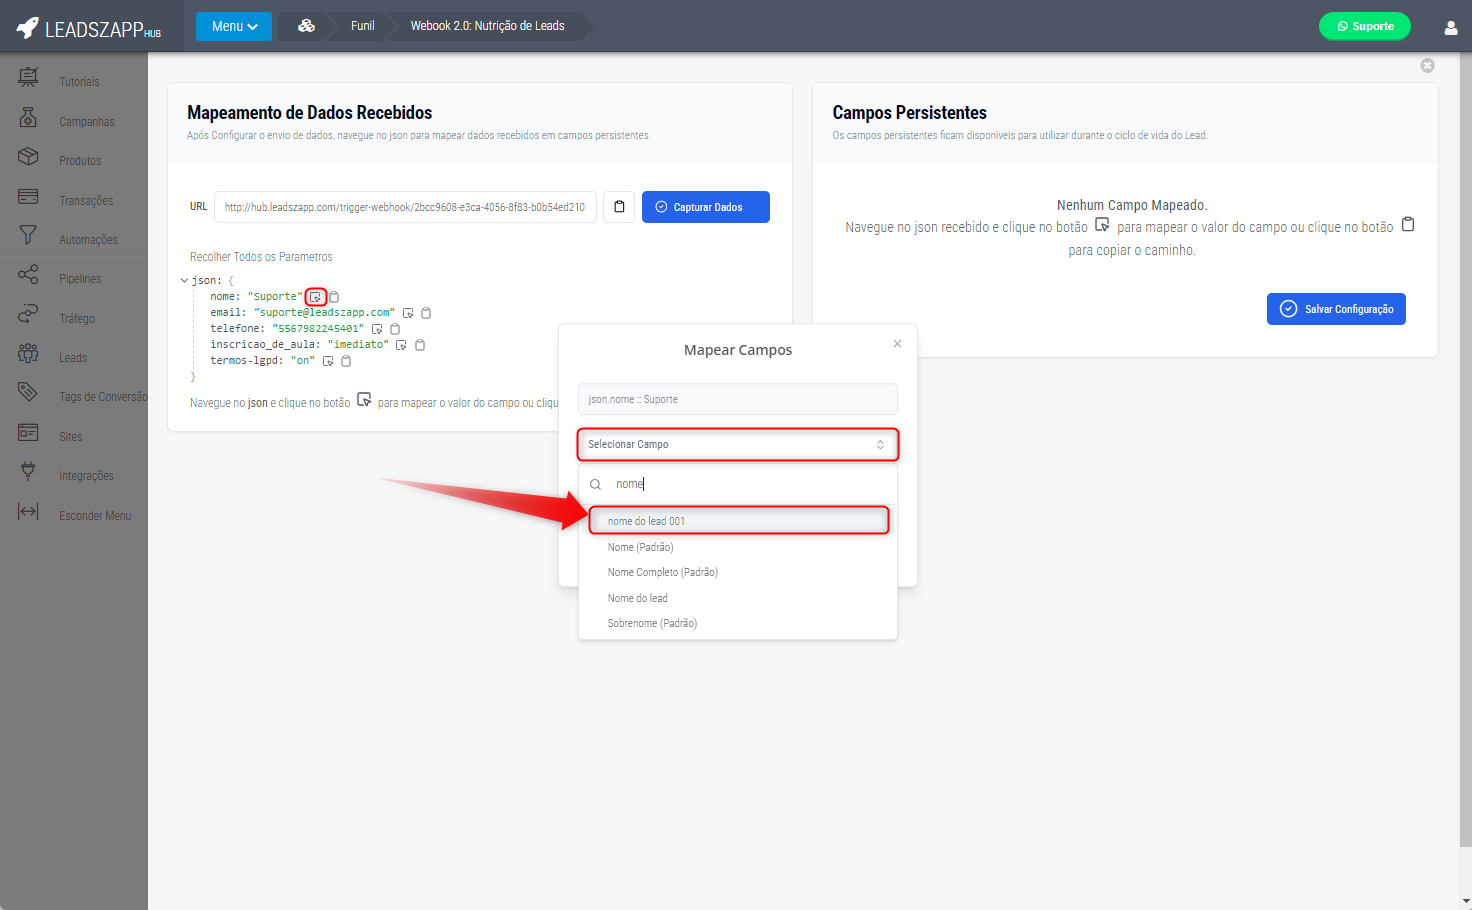Click the cubes icon in the breadcrumb
This screenshot has height=910, width=1472.
point(306,26)
